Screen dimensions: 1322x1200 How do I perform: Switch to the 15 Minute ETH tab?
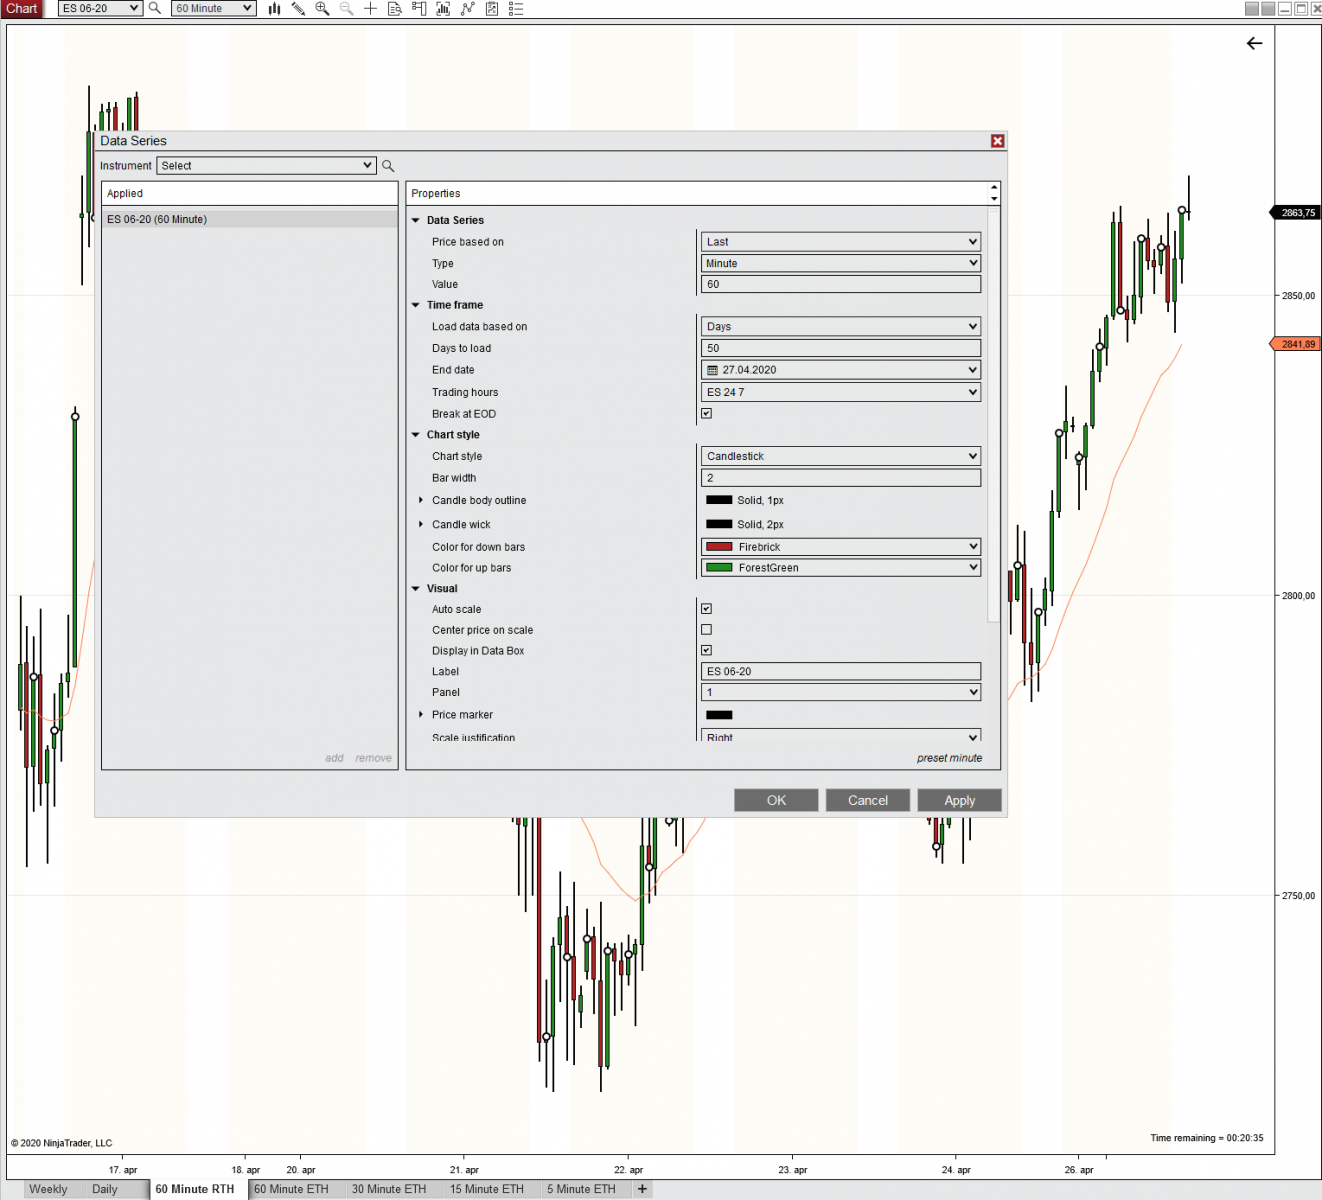[487, 1189]
